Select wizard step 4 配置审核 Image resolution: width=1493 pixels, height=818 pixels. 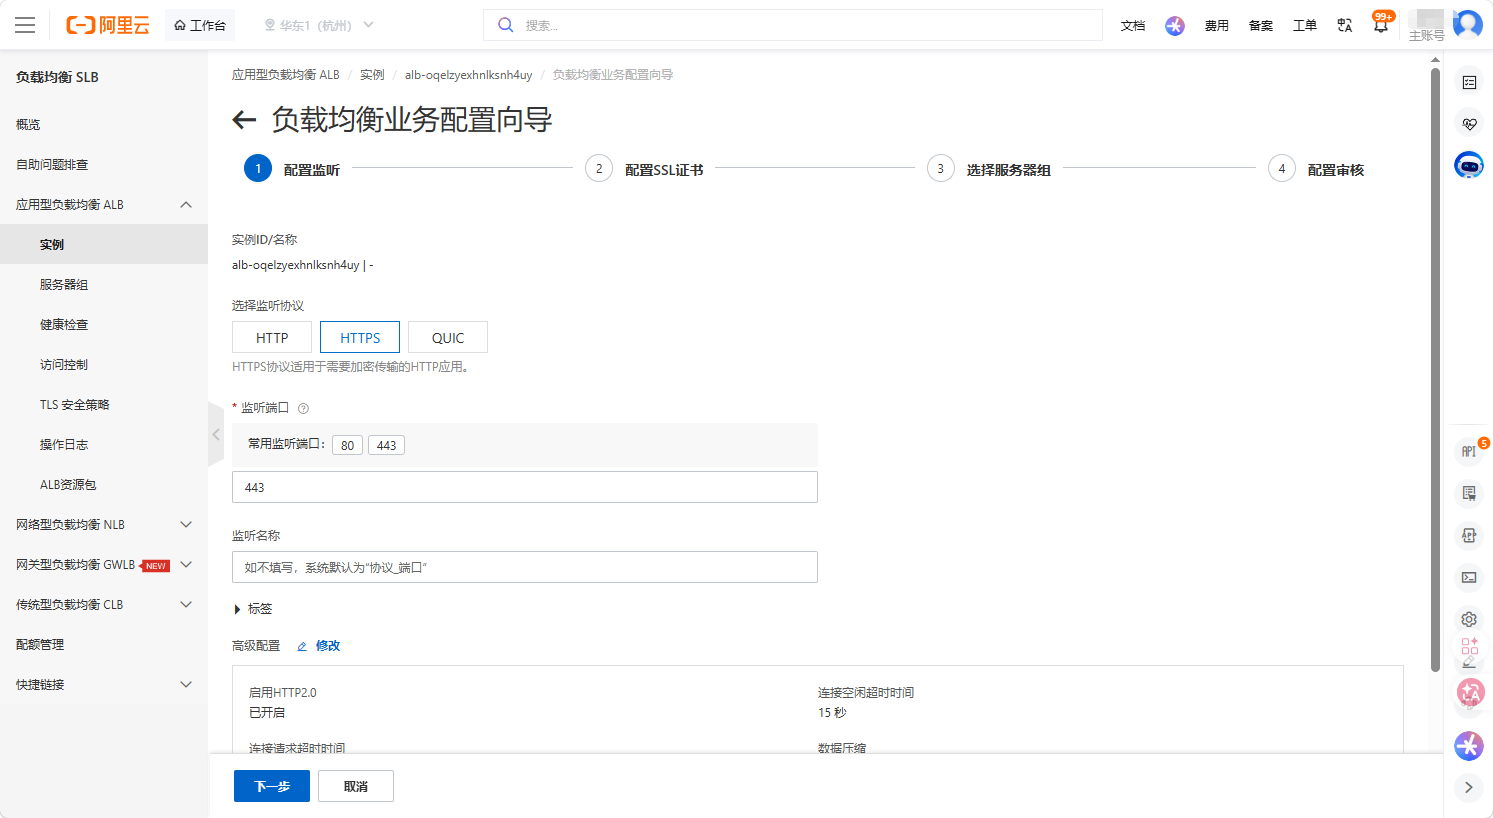click(x=1316, y=169)
